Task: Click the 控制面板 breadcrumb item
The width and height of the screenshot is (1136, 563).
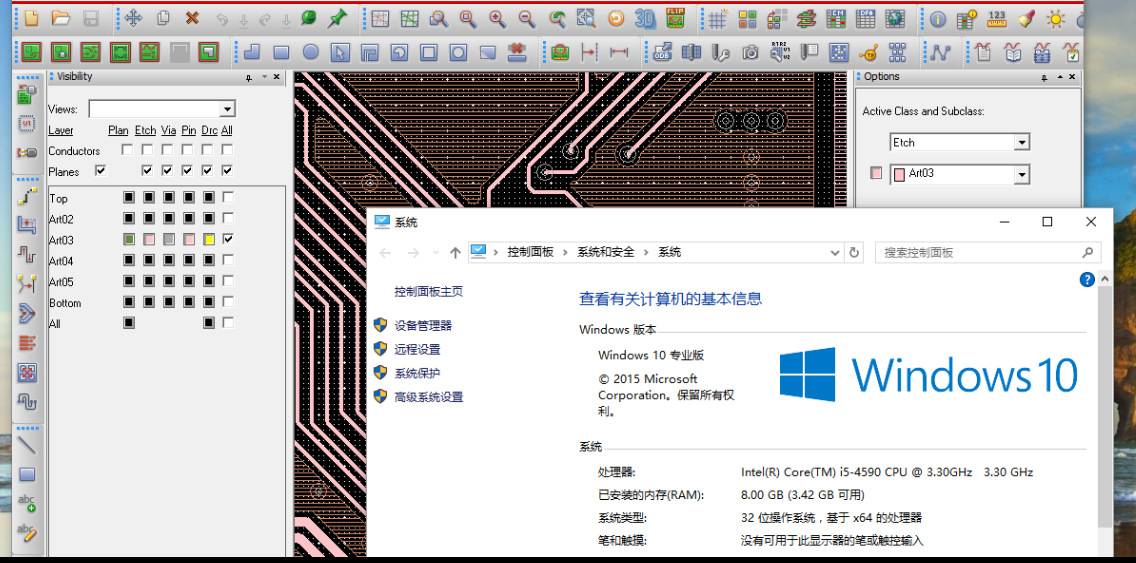Action: click(x=530, y=252)
